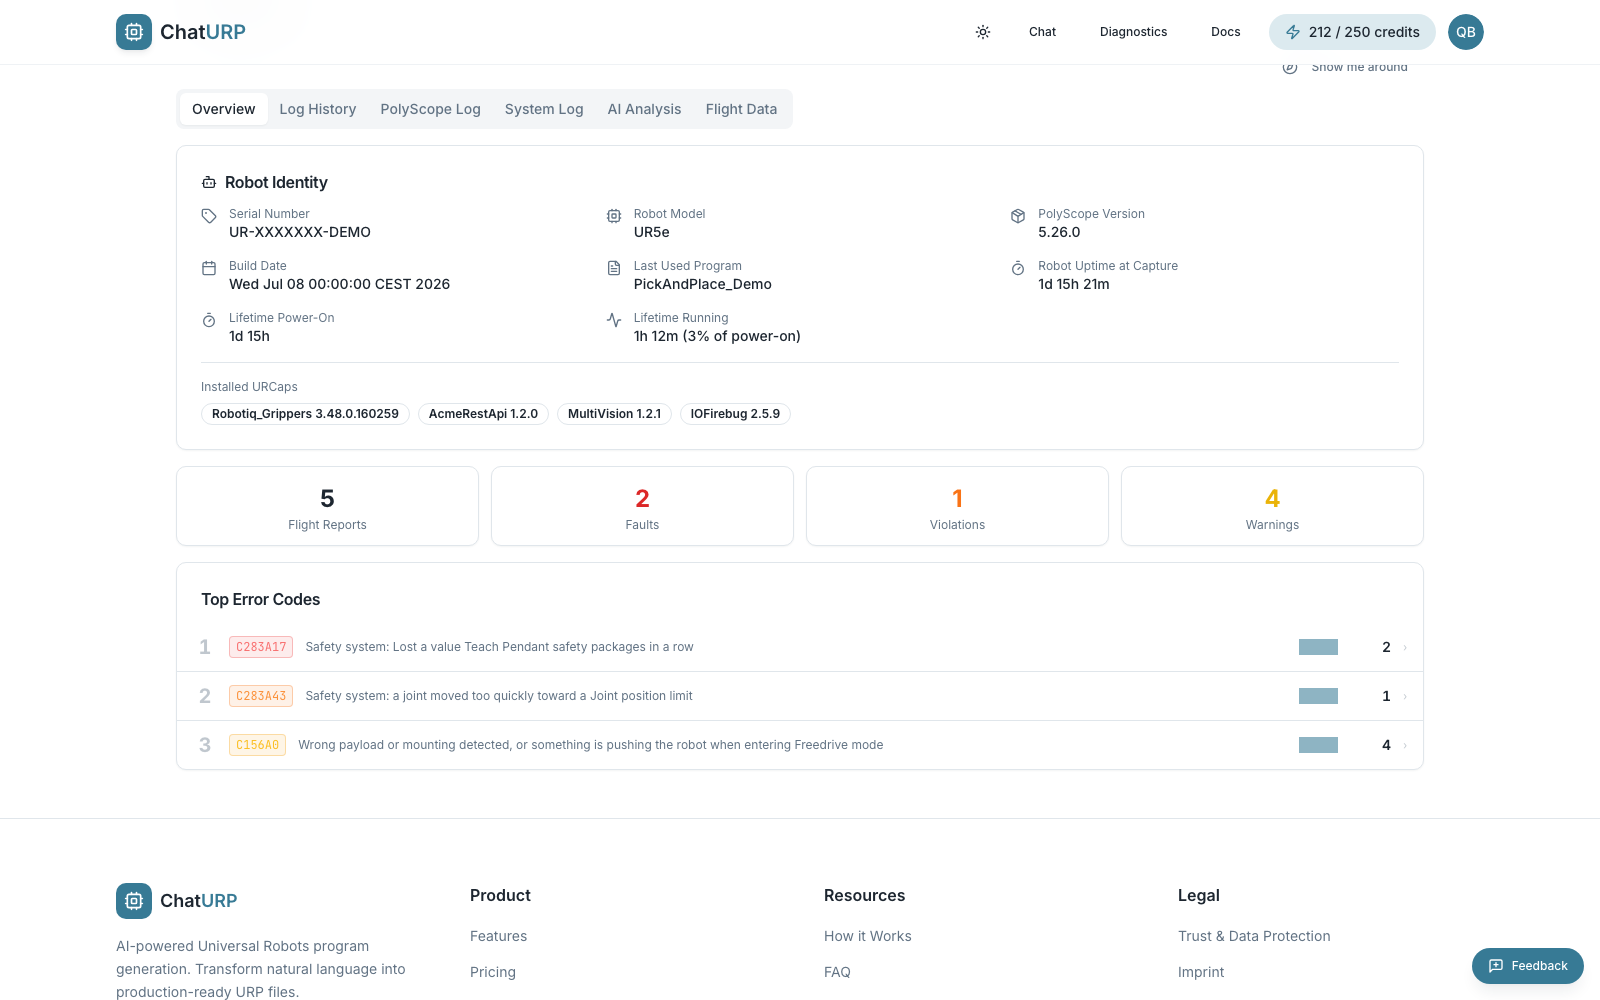Screen dimensions: 1600x1000
Task: Click the Robot Identity robot icon
Action: click(x=209, y=182)
